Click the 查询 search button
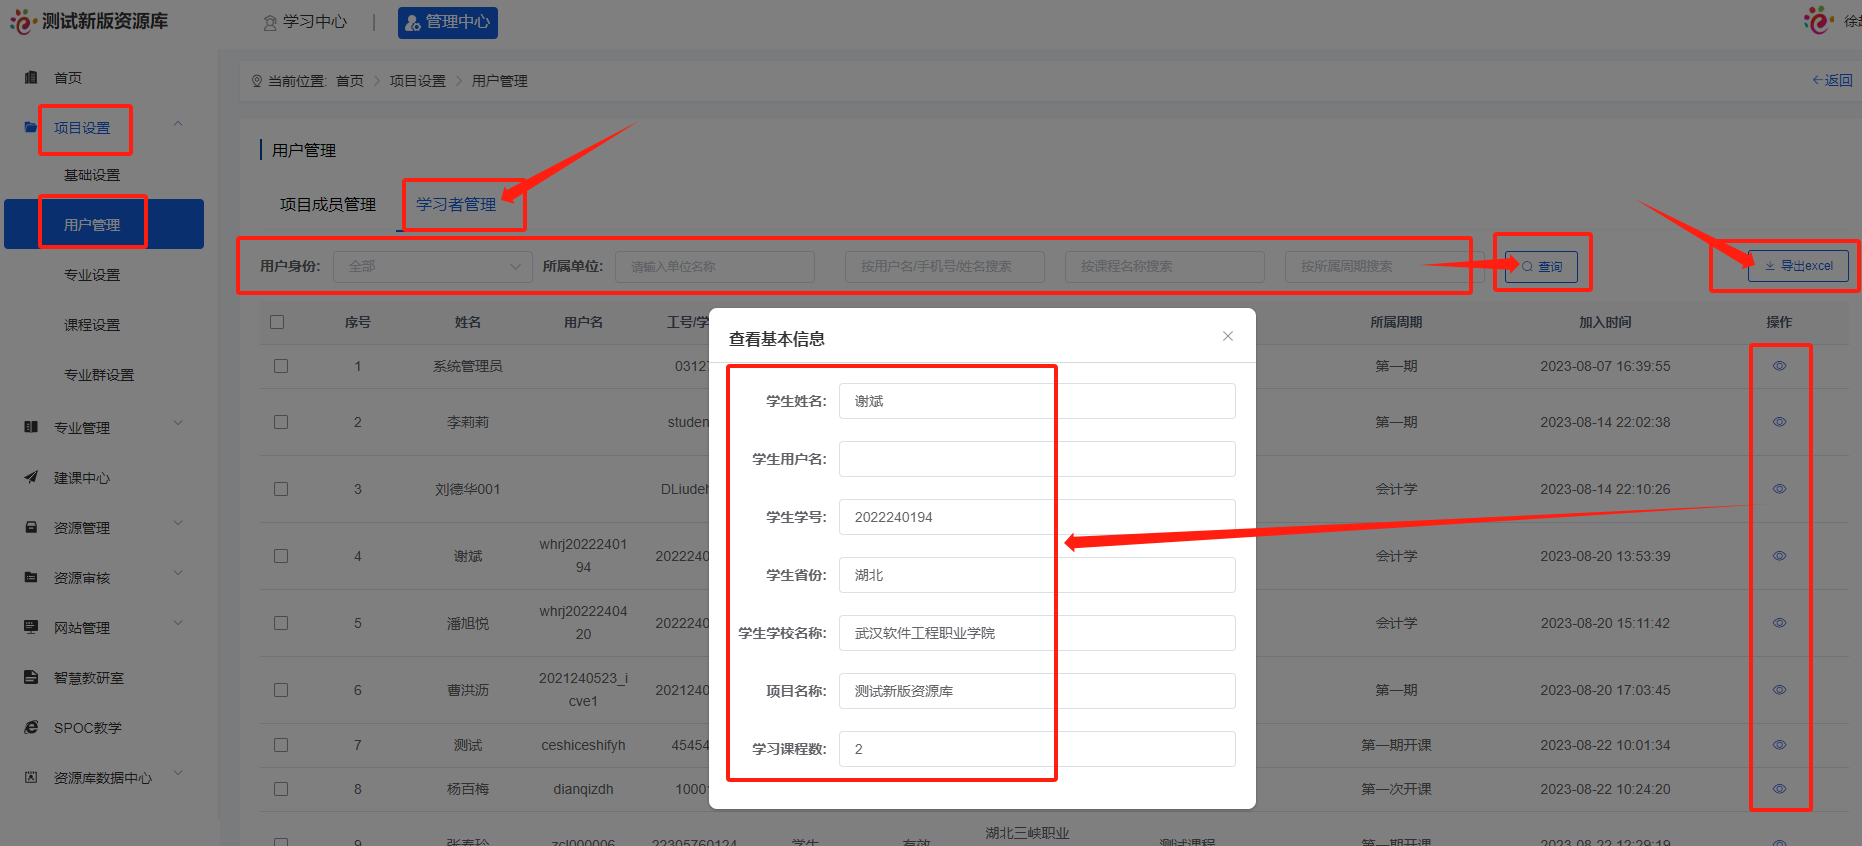The width and height of the screenshot is (1862, 846). click(1541, 266)
